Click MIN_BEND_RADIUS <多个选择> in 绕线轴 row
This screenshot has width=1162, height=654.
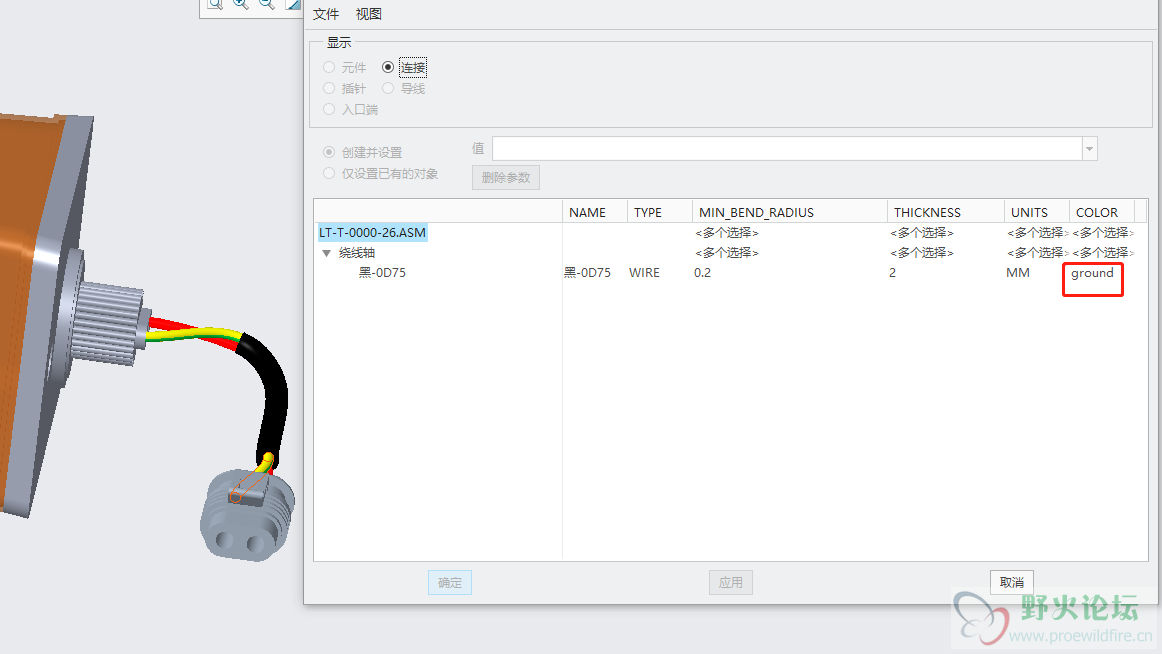coord(726,253)
